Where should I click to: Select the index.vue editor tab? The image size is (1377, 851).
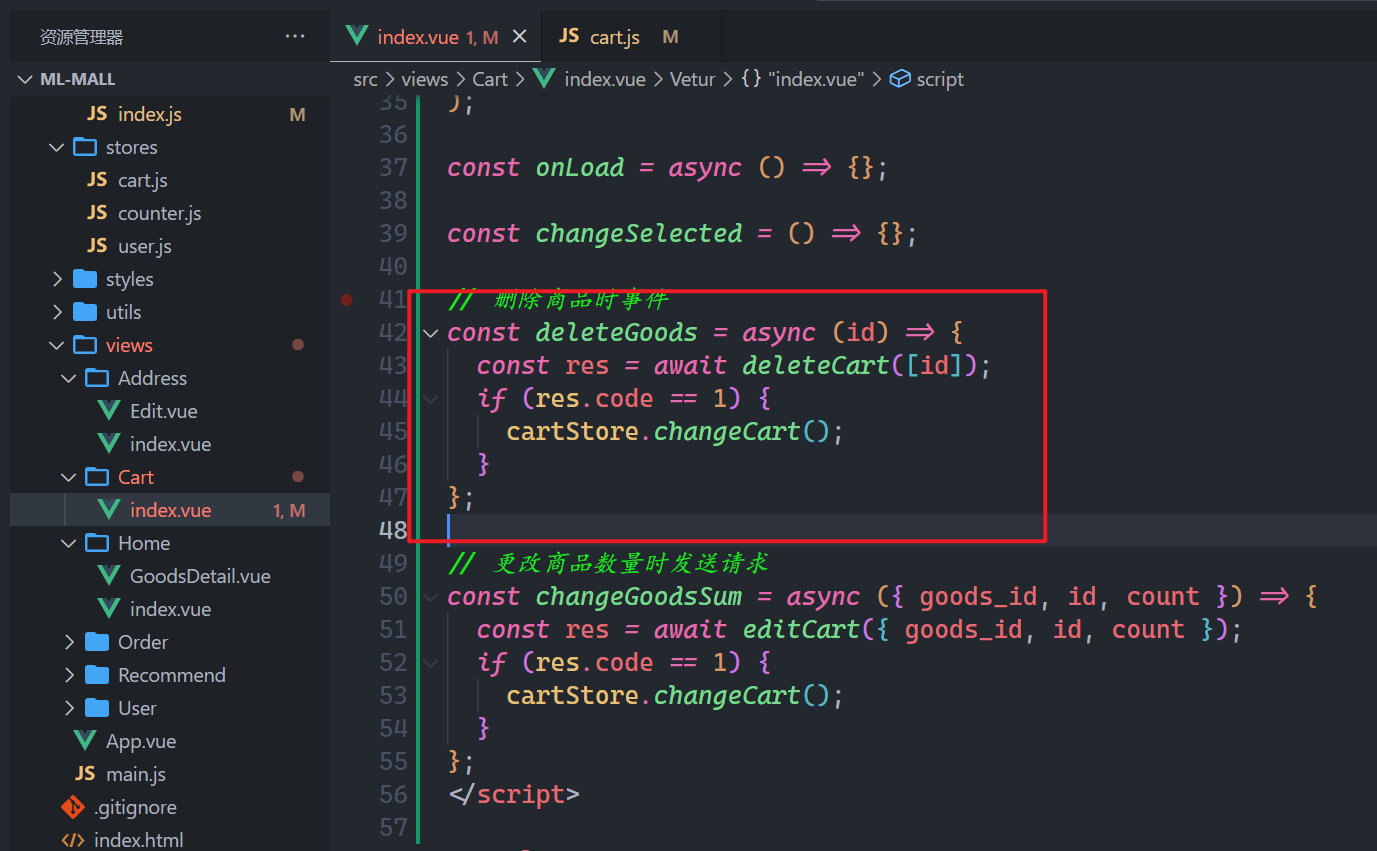(436, 37)
